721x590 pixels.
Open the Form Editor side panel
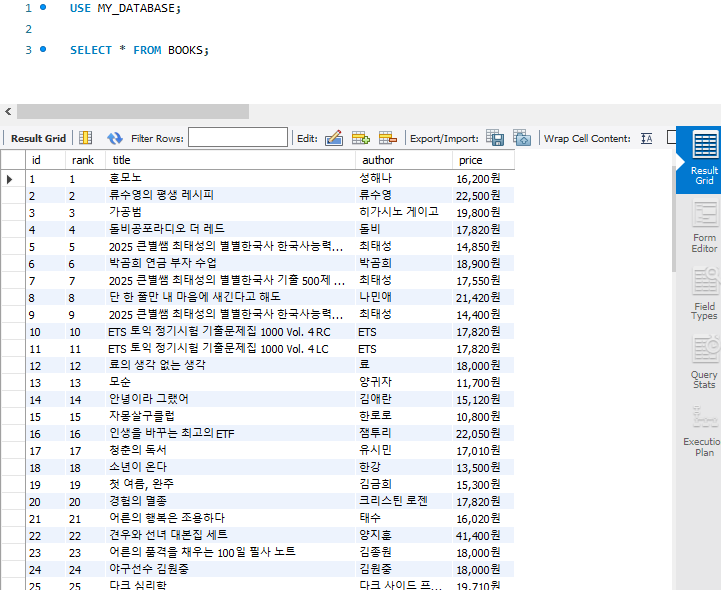(704, 227)
